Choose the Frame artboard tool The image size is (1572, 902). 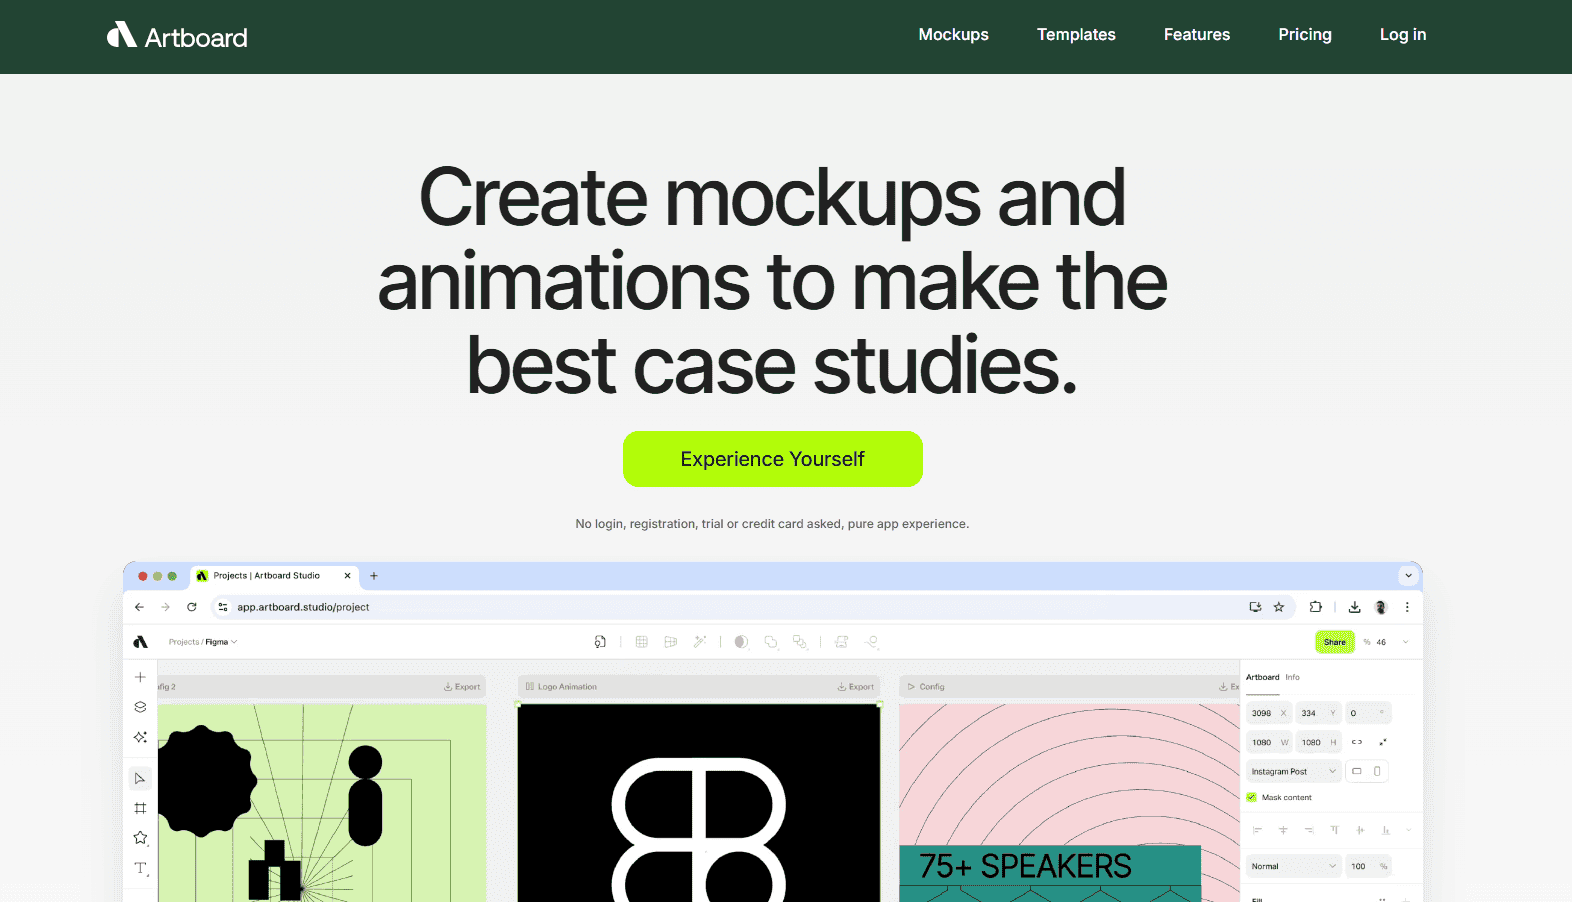[140, 808]
